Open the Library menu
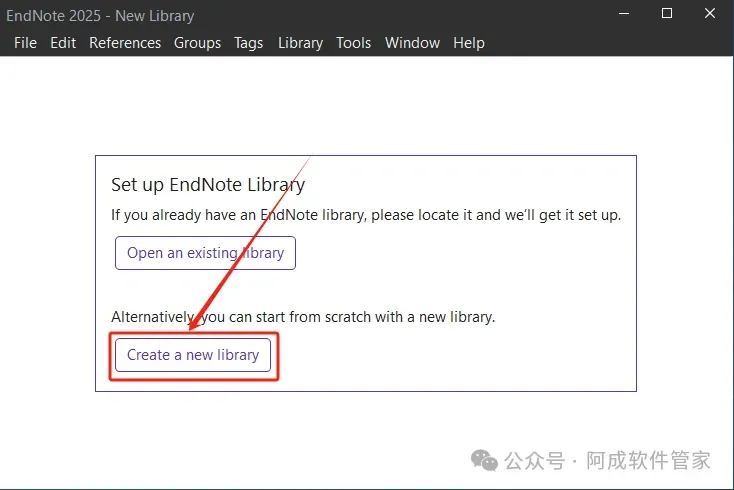The image size is (734, 490). pos(301,43)
